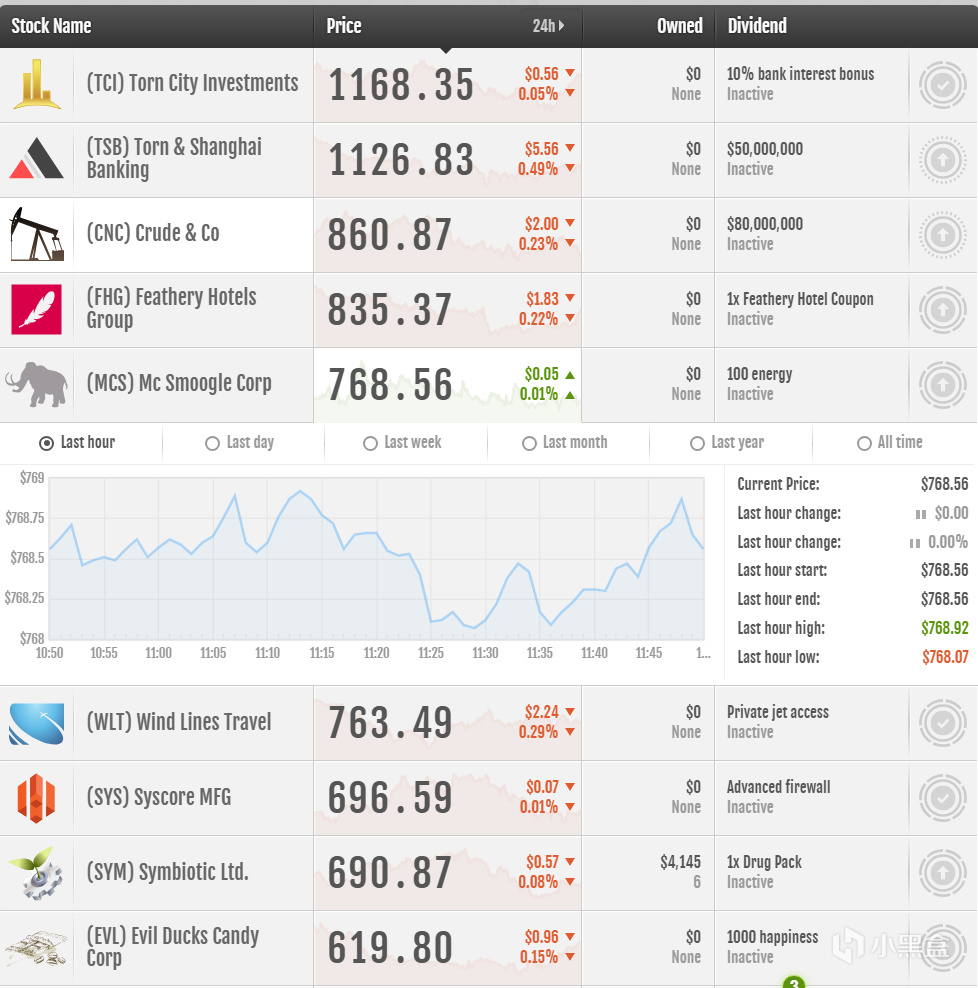Click the 10% bank interest bonus dividend
978x988 pixels.
click(x=800, y=74)
